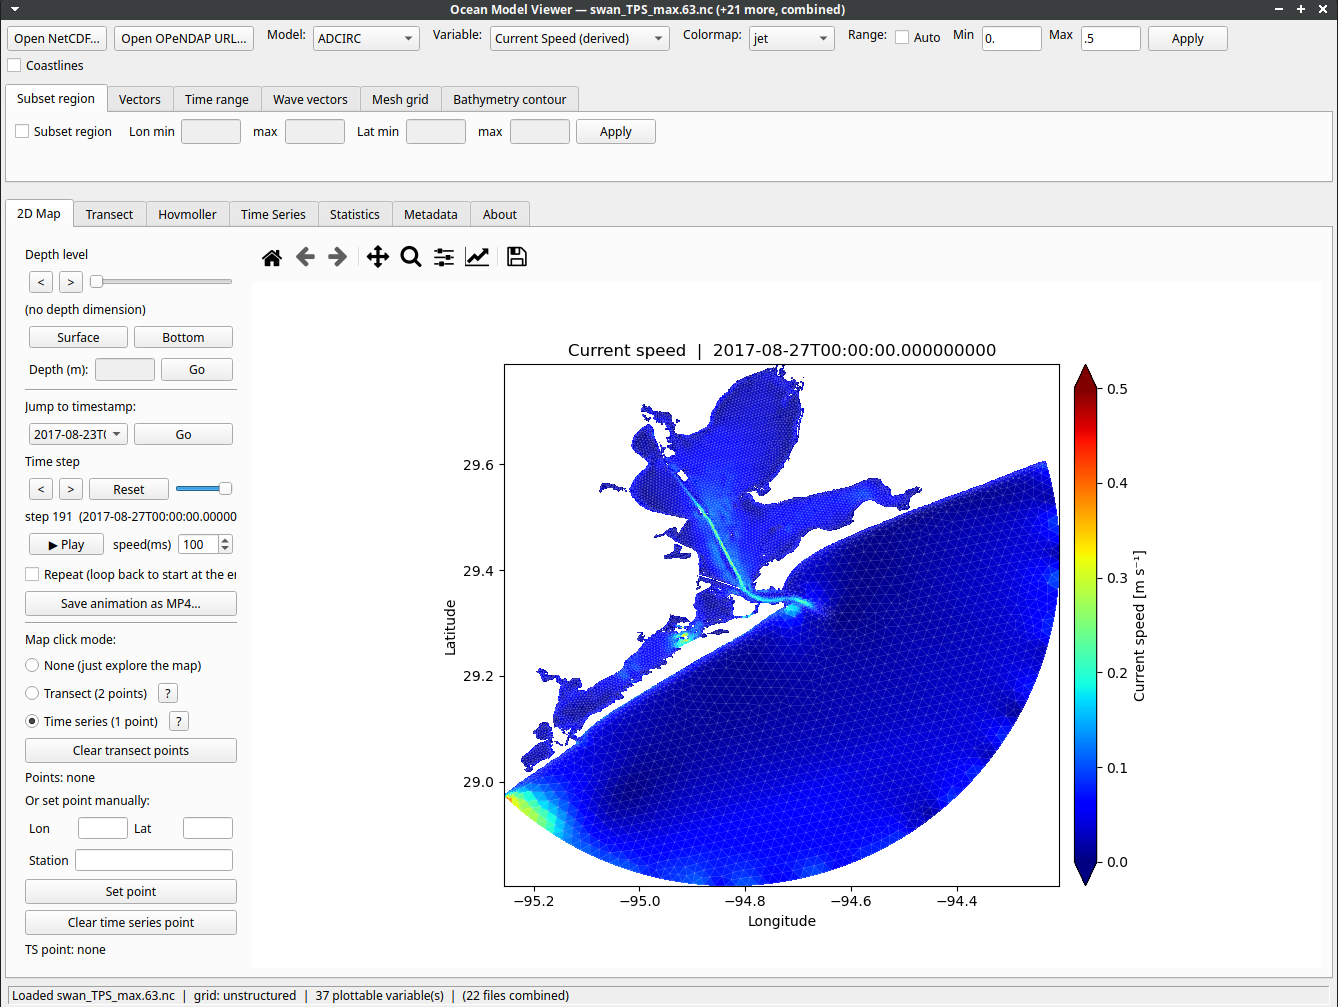Go back to previous view arrow

[305, 257]
